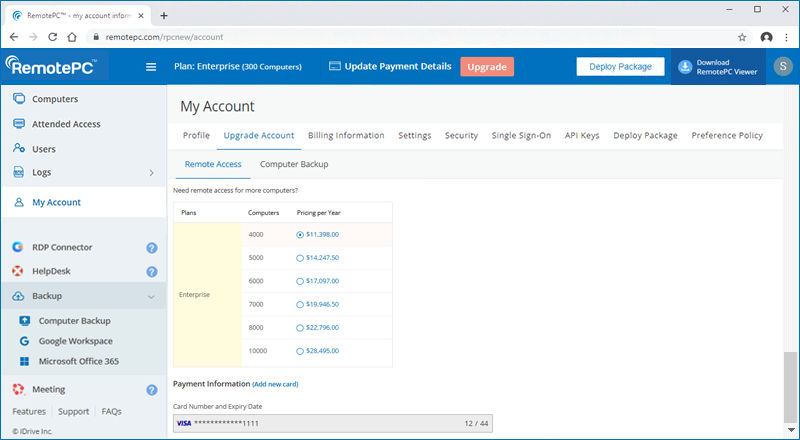Reload the page in browser

click(51, 37)
